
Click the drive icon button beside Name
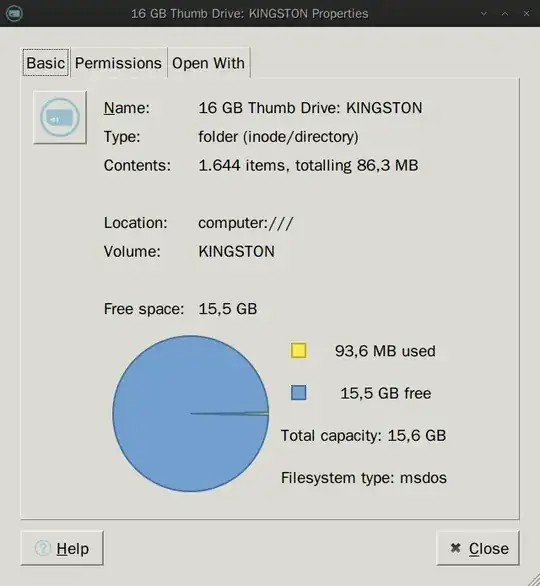60,117
